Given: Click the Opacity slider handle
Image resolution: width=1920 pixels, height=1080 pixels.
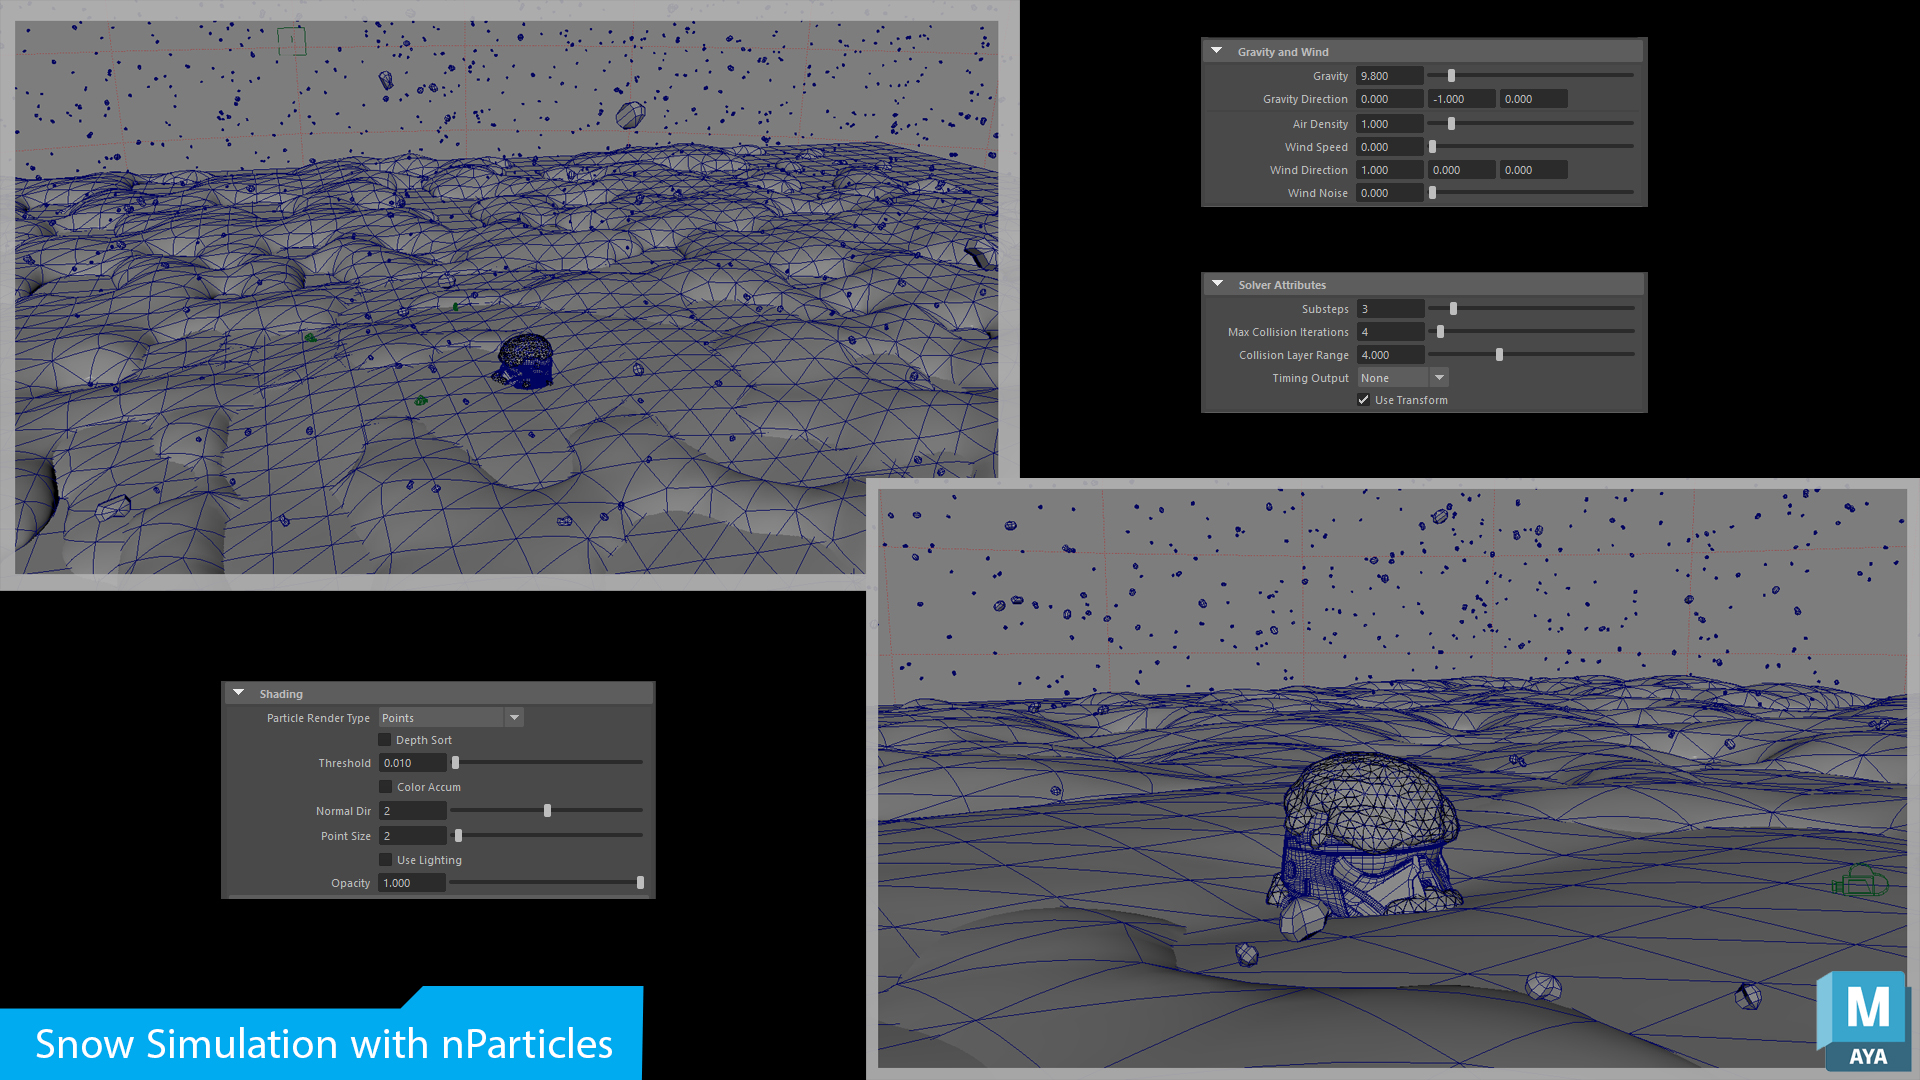Looking at the screenshot, I should click(640, 882).
